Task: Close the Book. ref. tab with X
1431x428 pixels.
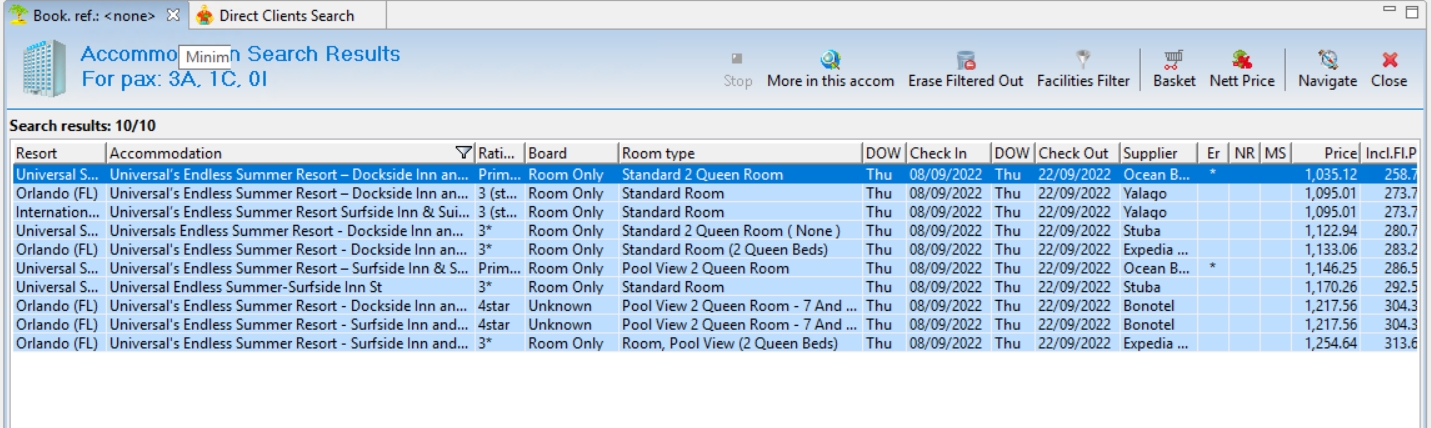Action: click(172, 15)
